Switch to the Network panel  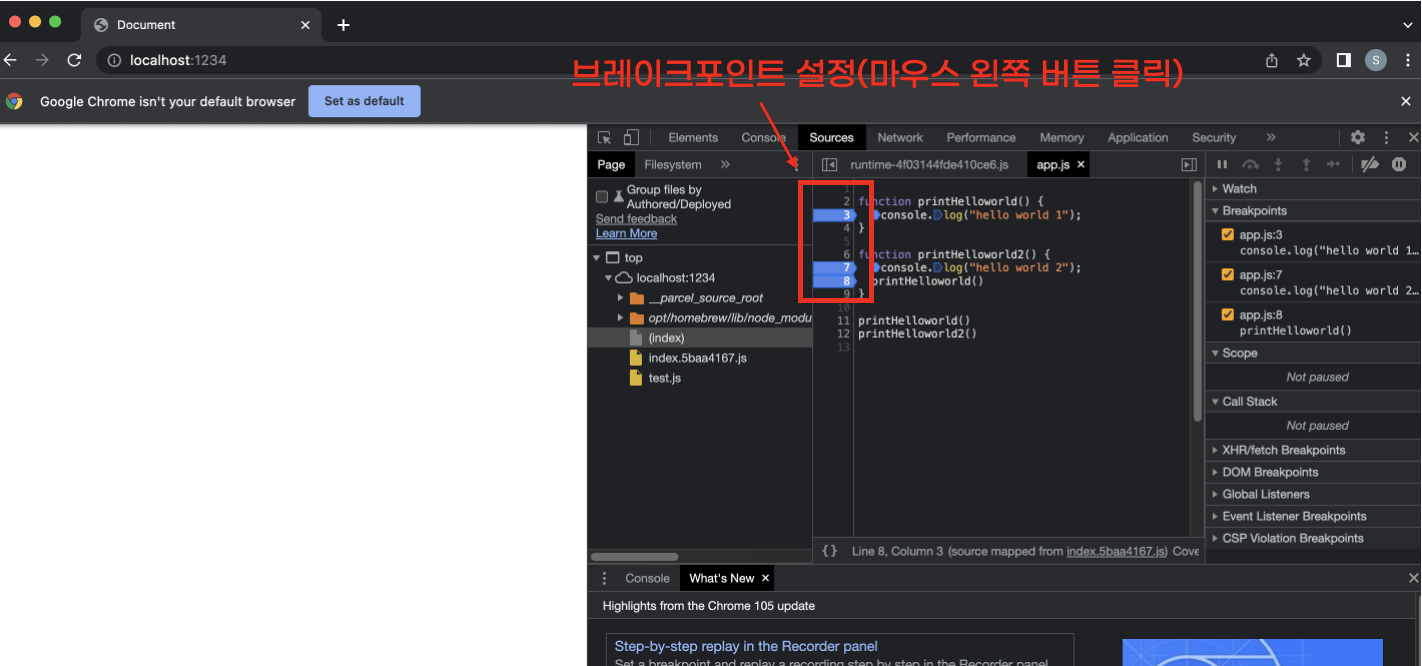[900, 137]
